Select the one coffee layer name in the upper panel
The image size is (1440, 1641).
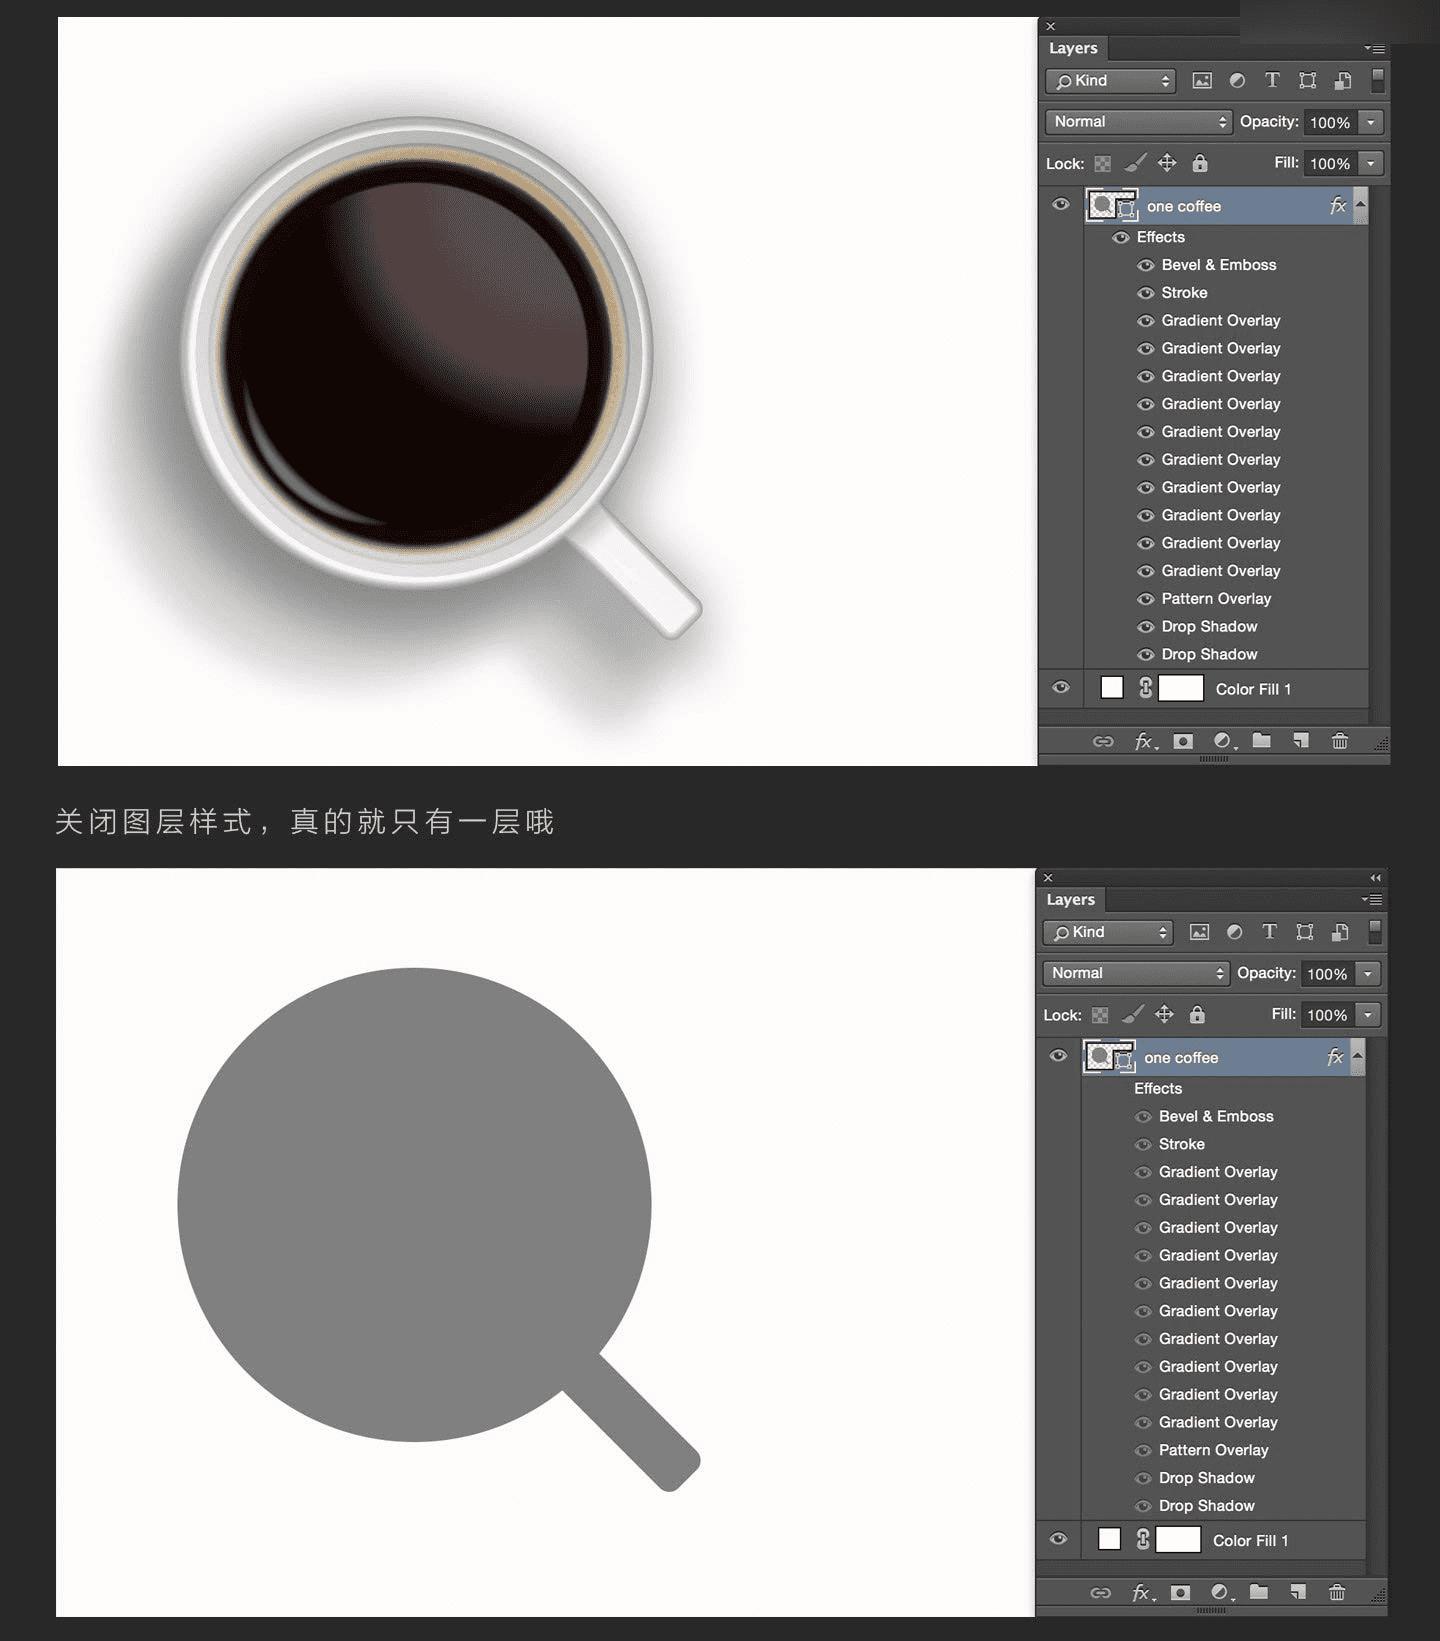pyautogui.click(x=1184, y=206)
